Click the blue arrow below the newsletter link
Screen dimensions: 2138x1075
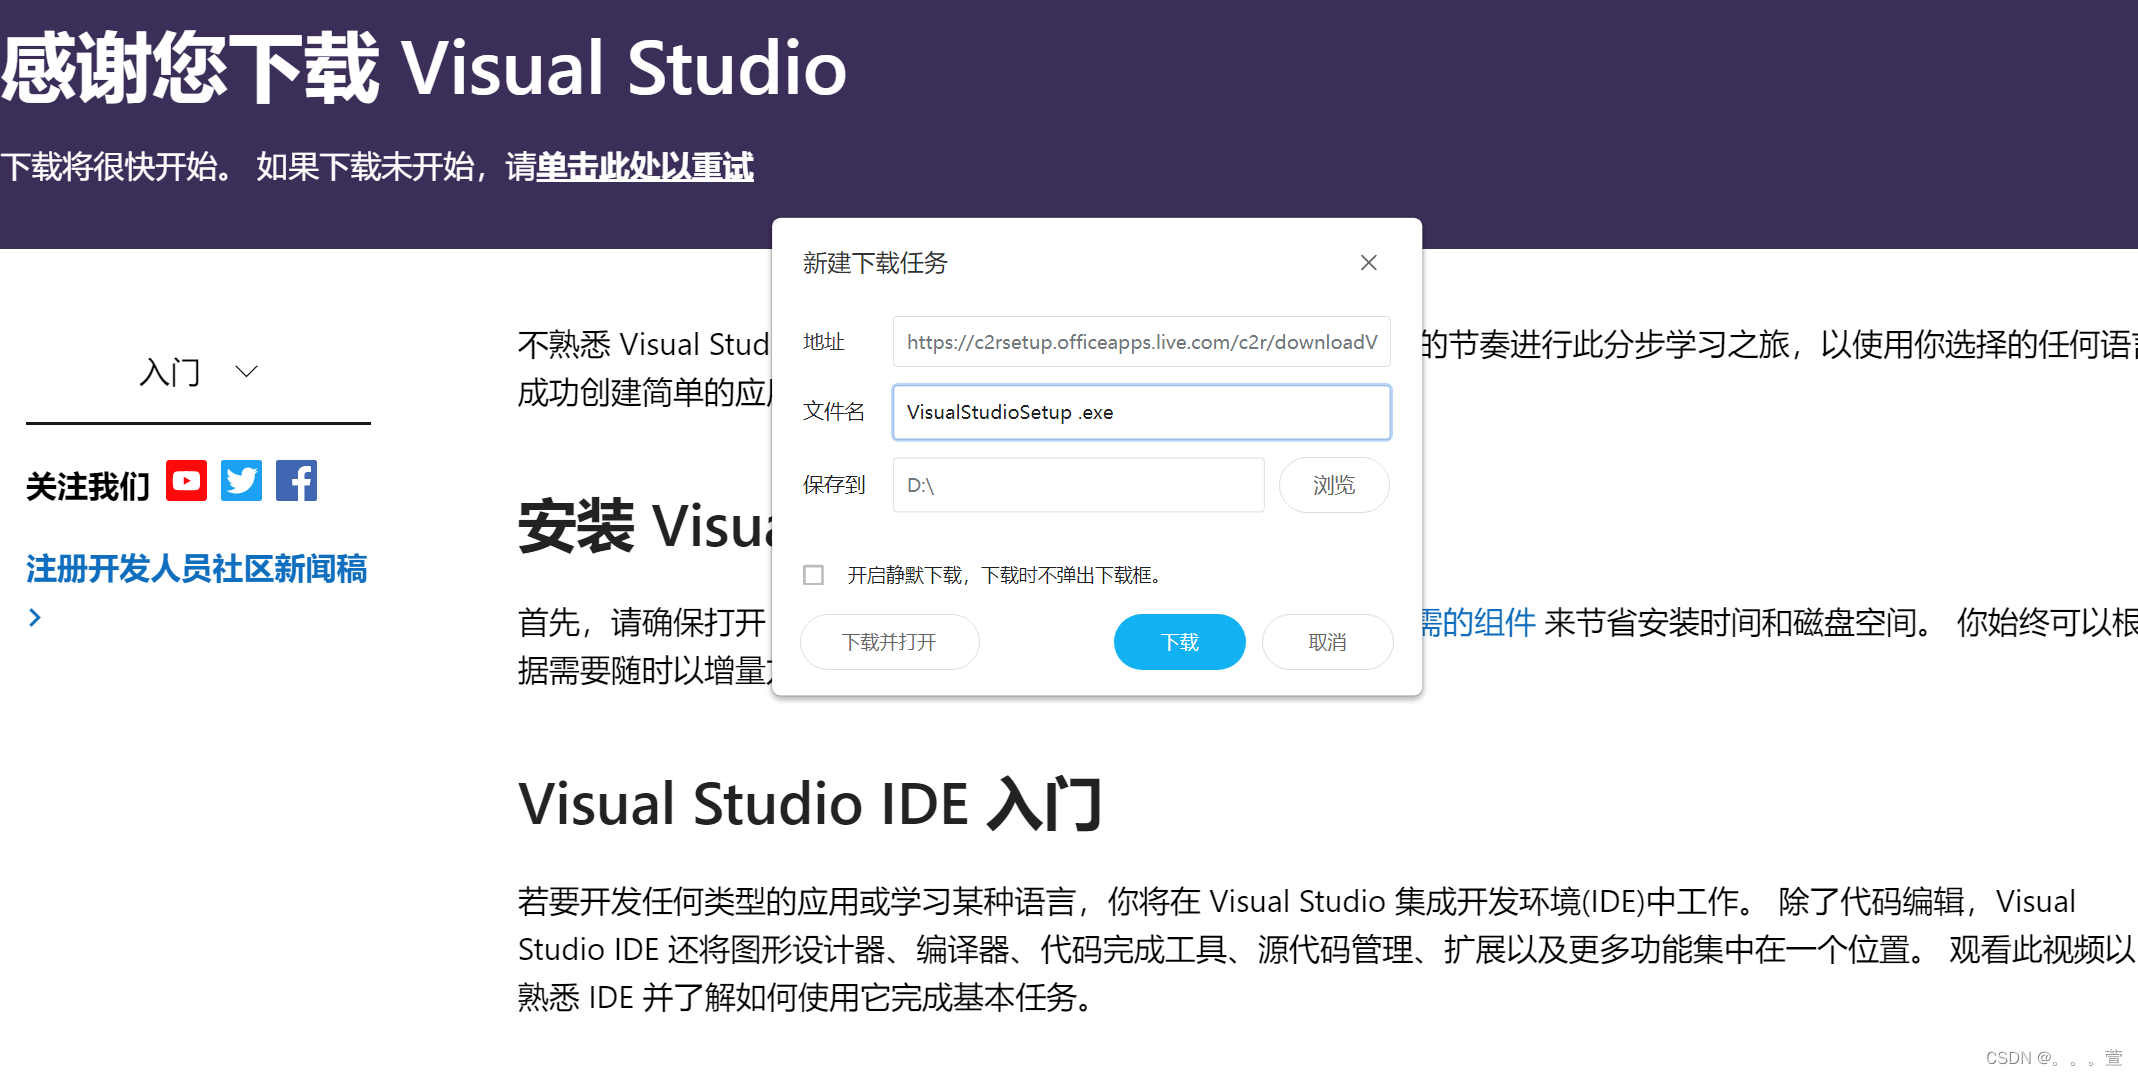pyautogui.click(x=36, y=616)
